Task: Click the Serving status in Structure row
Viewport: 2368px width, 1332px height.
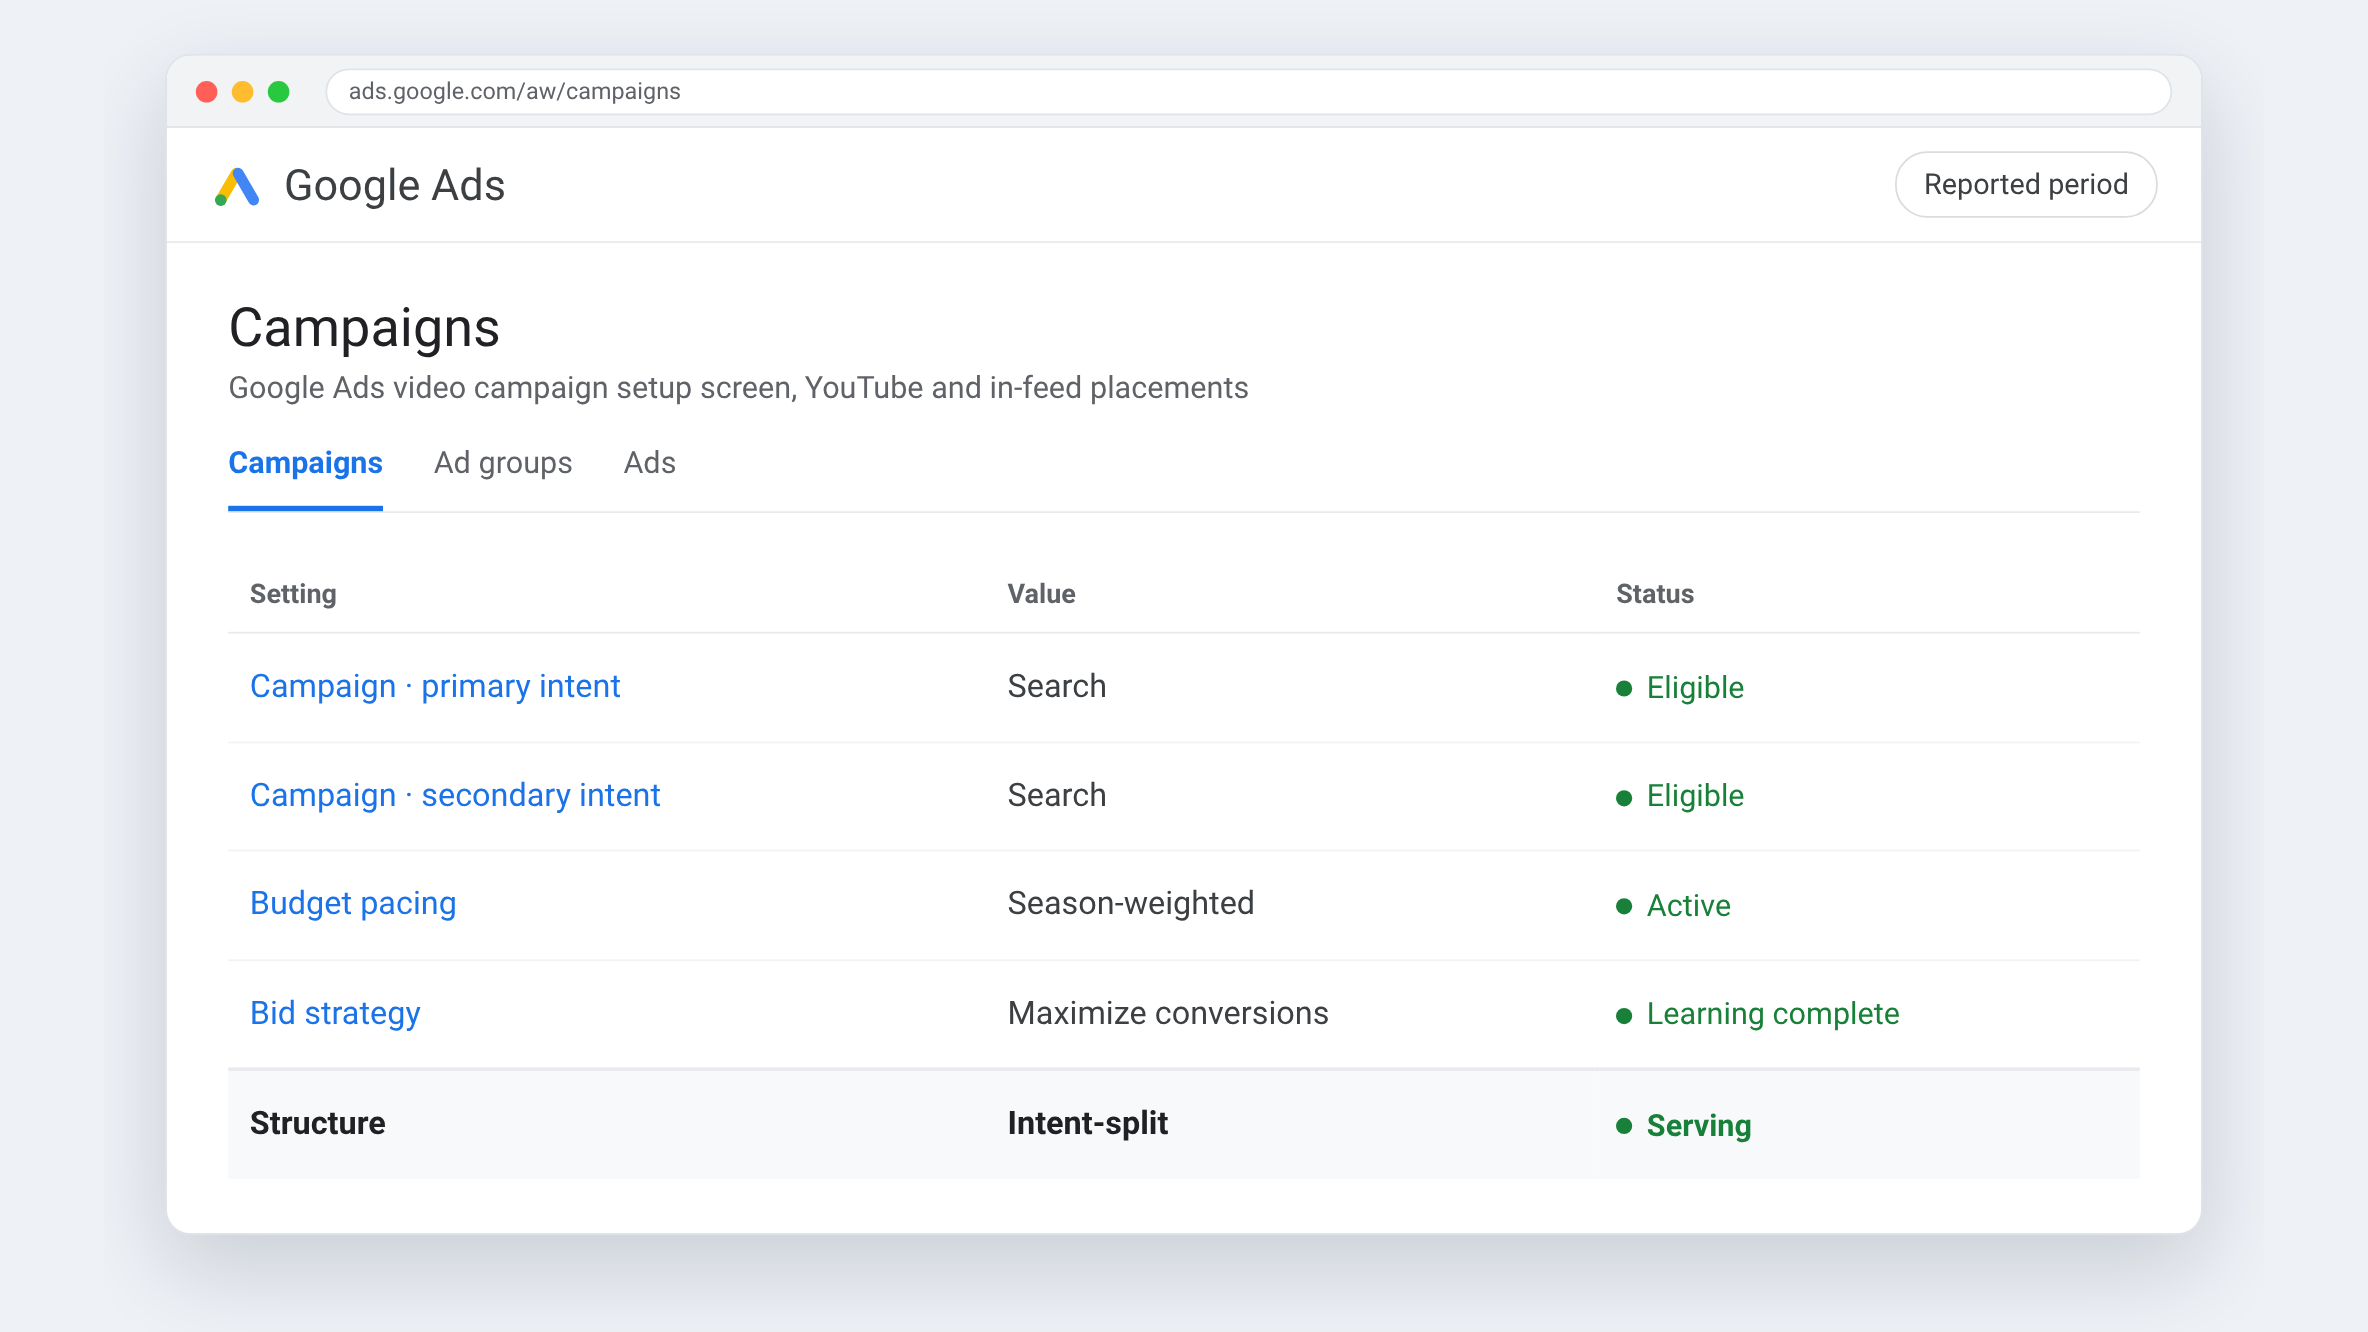Action: (x=1683, y=1126)
